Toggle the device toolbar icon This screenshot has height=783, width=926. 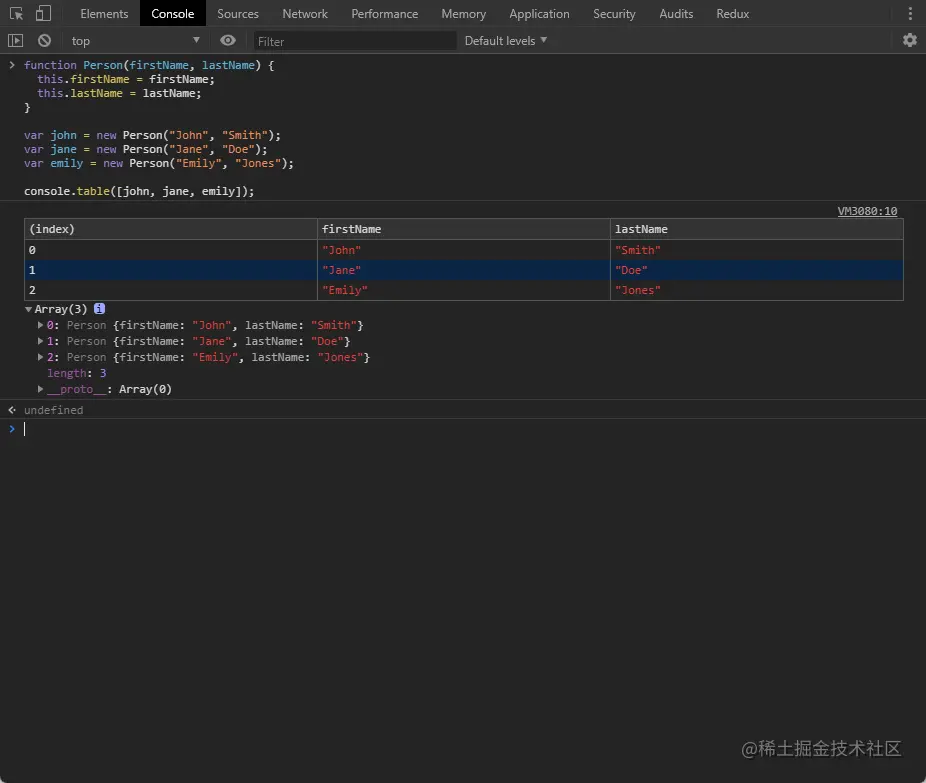(43, 14)
